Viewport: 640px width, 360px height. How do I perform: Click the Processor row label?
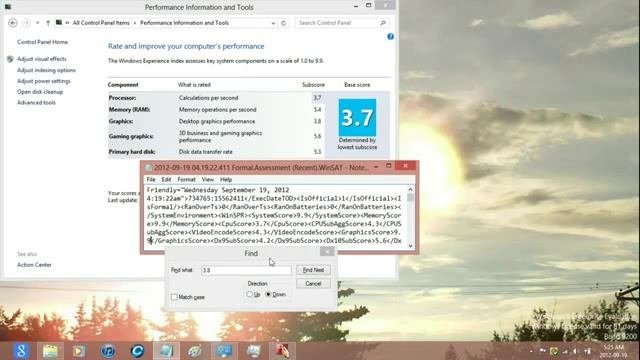[122, 98]
